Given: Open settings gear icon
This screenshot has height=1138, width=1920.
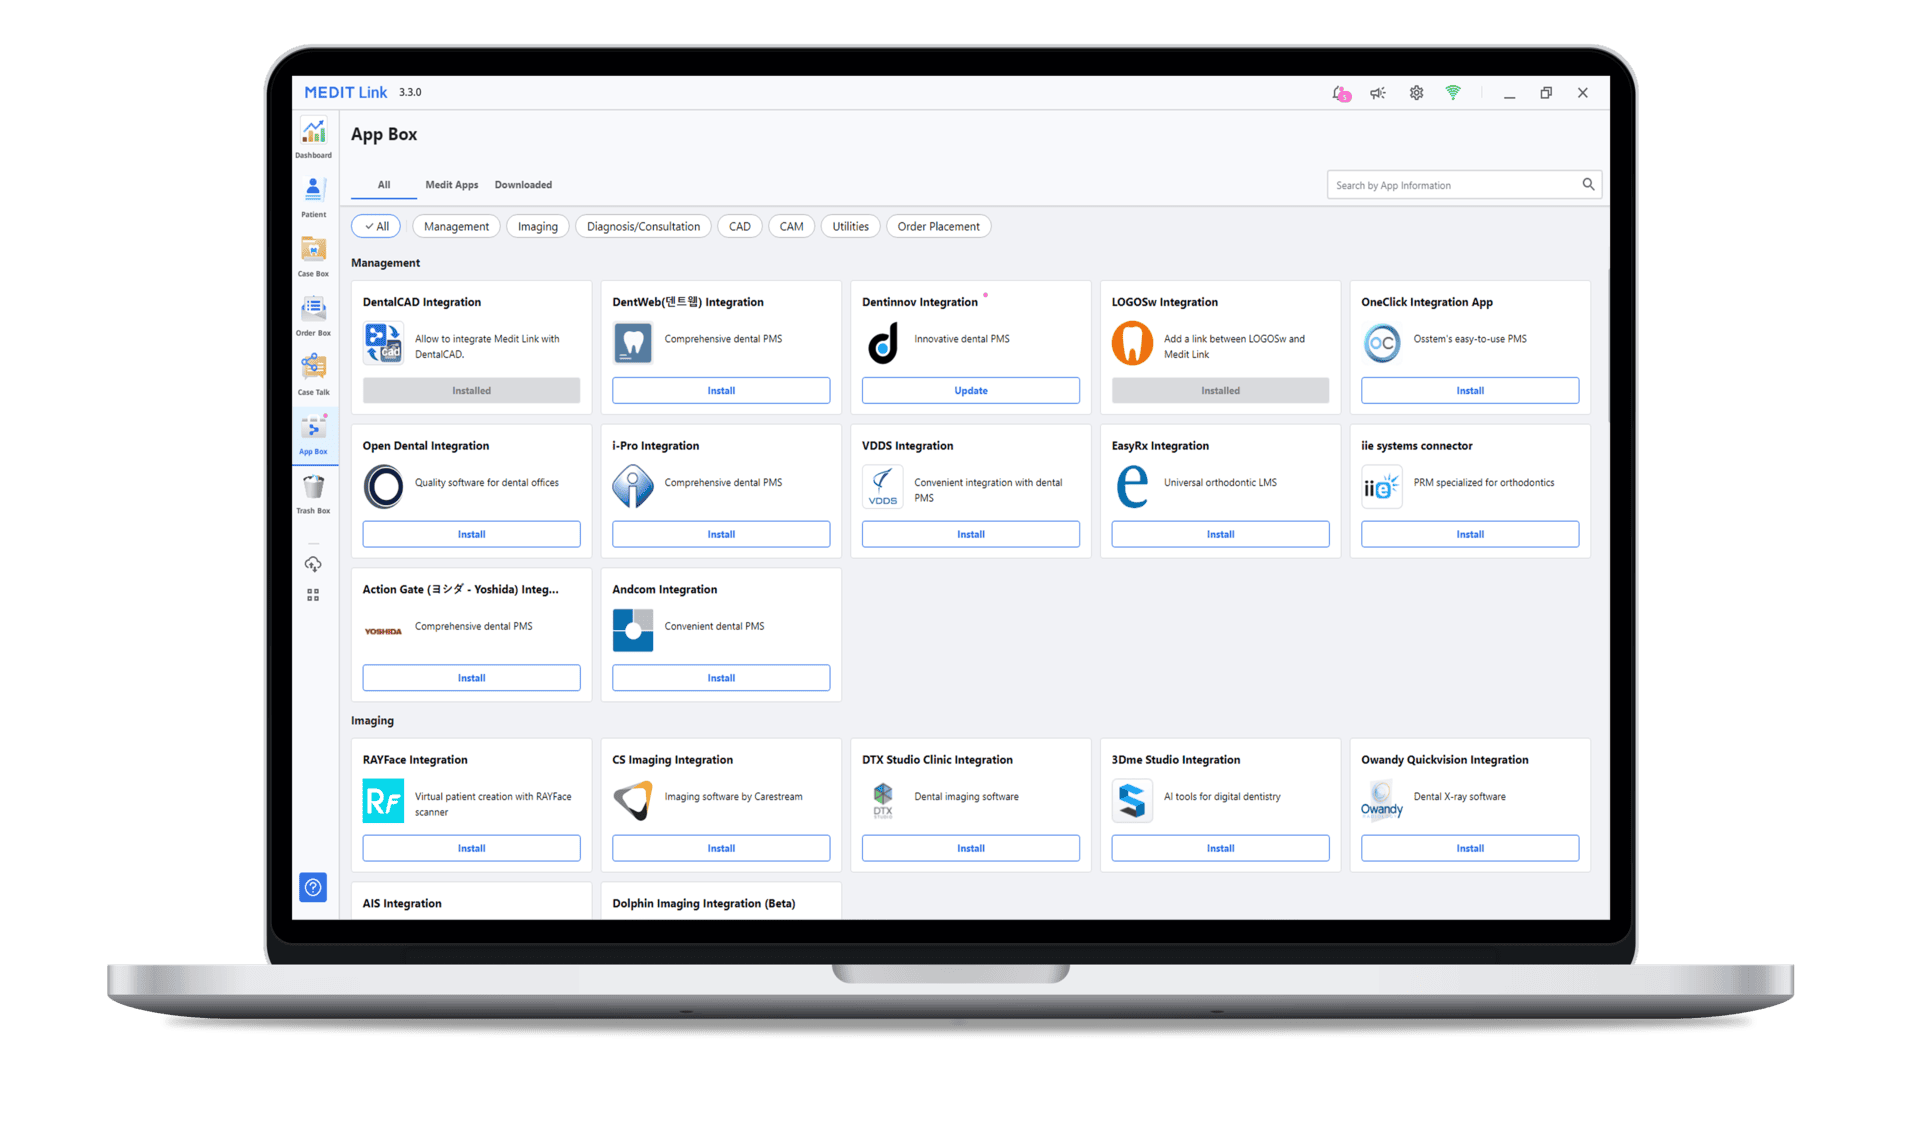Looking at the screenshot, I should pos(1416,93).
